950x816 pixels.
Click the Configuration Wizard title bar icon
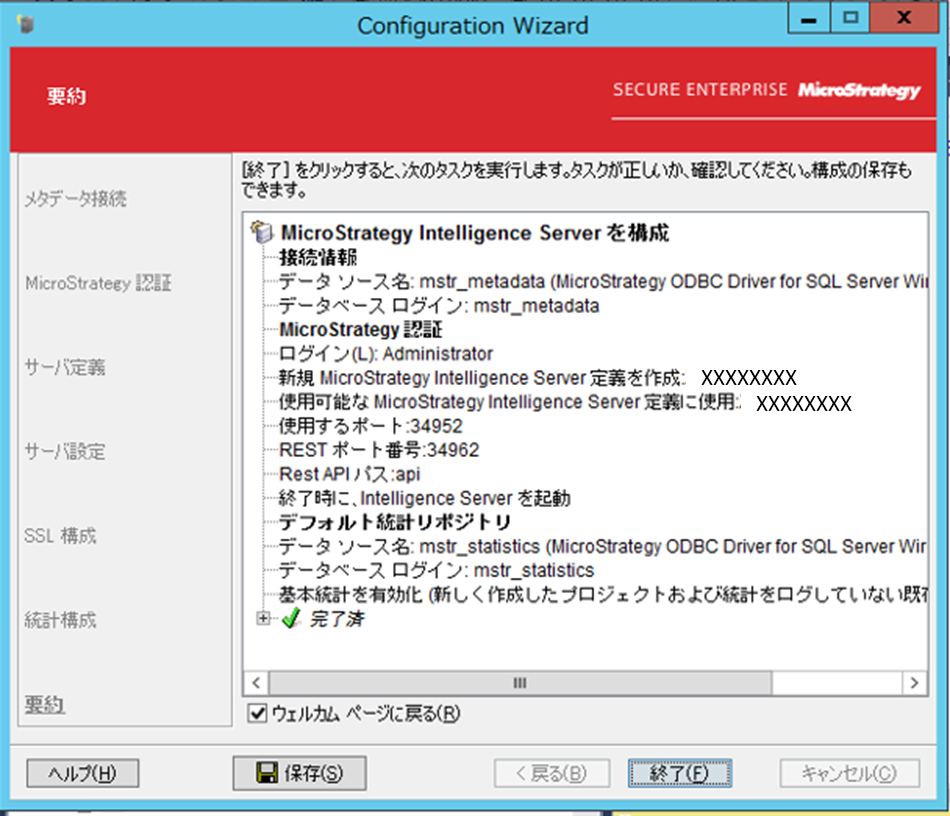[x=25, y=24]
